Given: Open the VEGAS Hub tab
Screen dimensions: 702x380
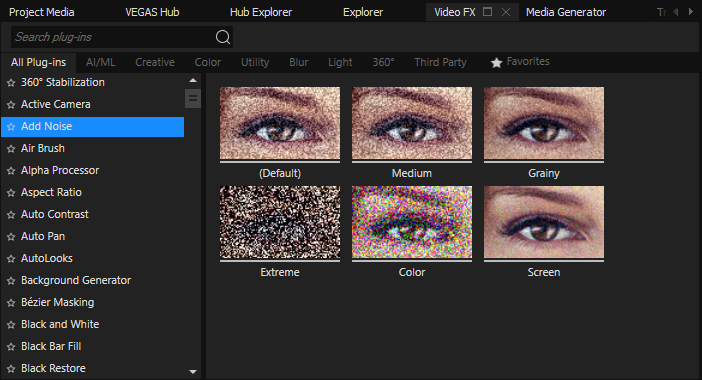Looking at the screenshot, I should click(152, 12).
